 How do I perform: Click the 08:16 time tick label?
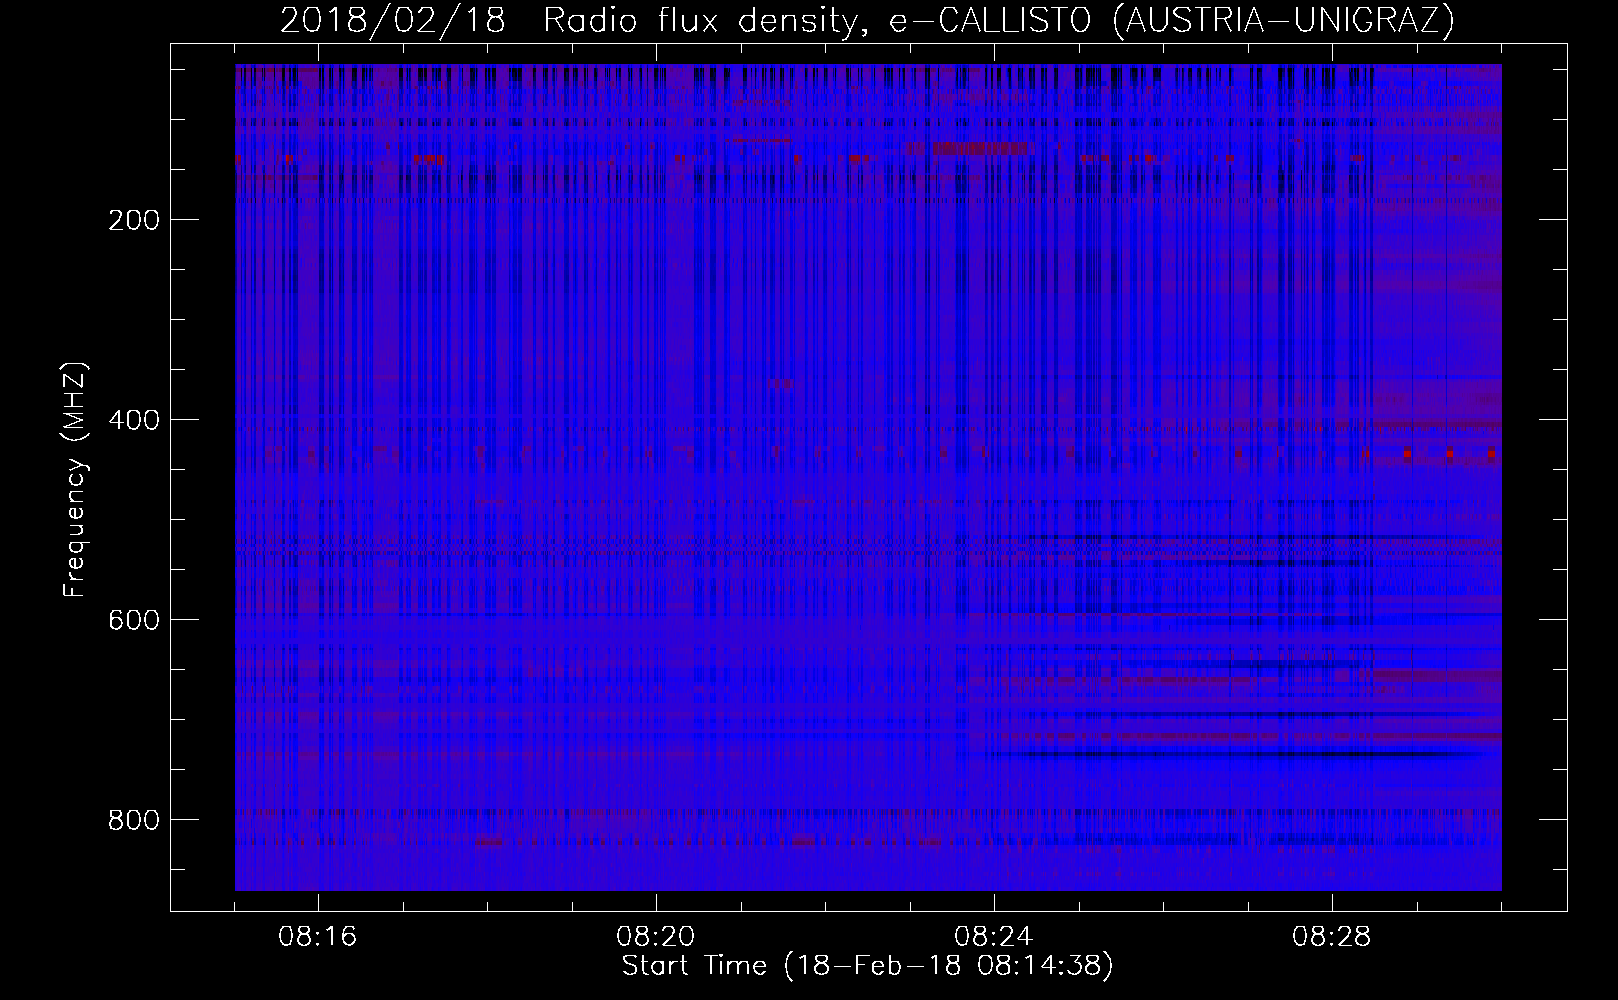click(x=318, y=937)
